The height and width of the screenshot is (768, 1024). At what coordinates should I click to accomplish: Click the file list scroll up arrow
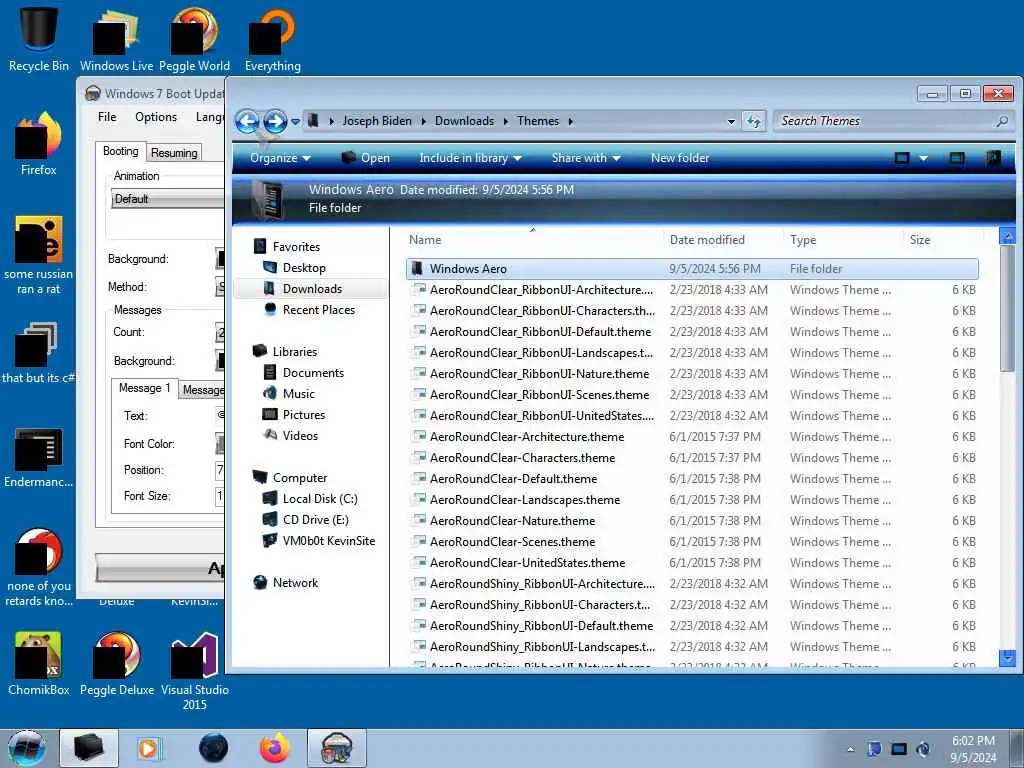coord(1007,236)
